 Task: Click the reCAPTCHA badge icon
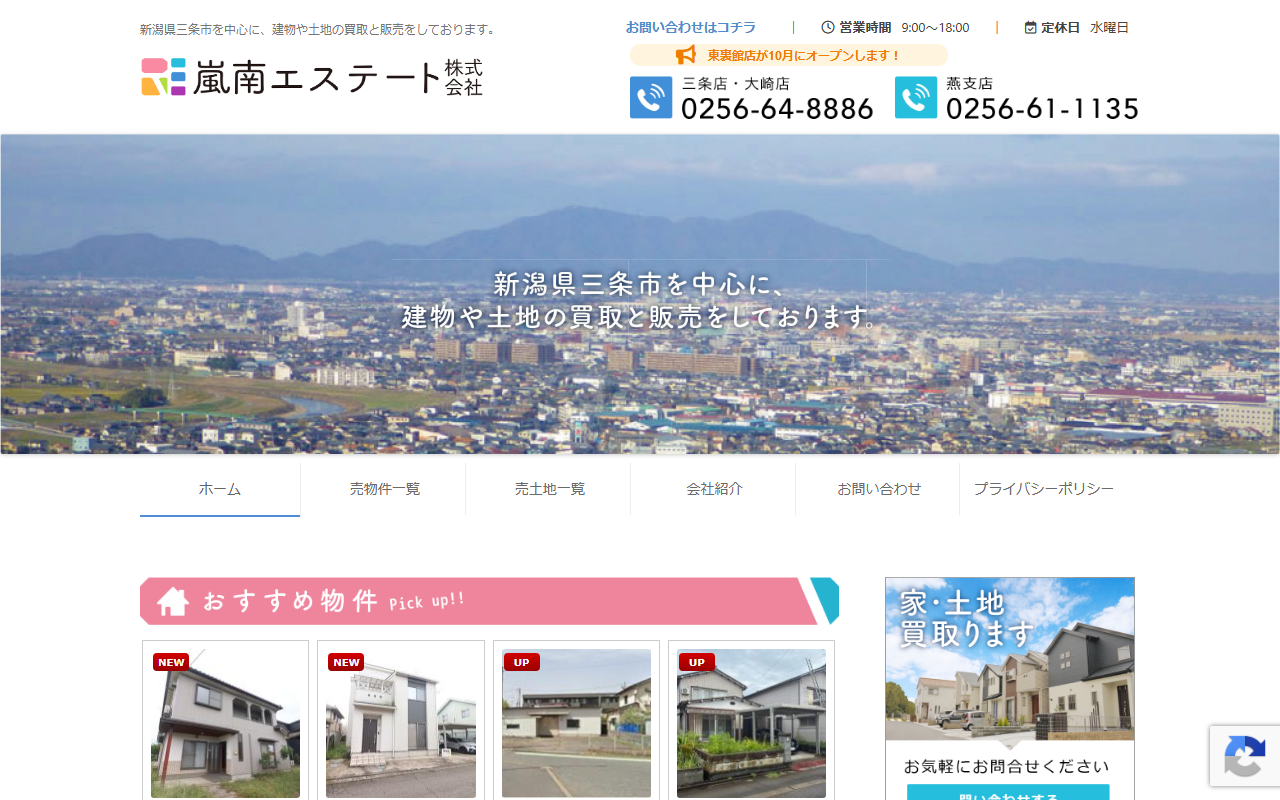click(1244, 756)
